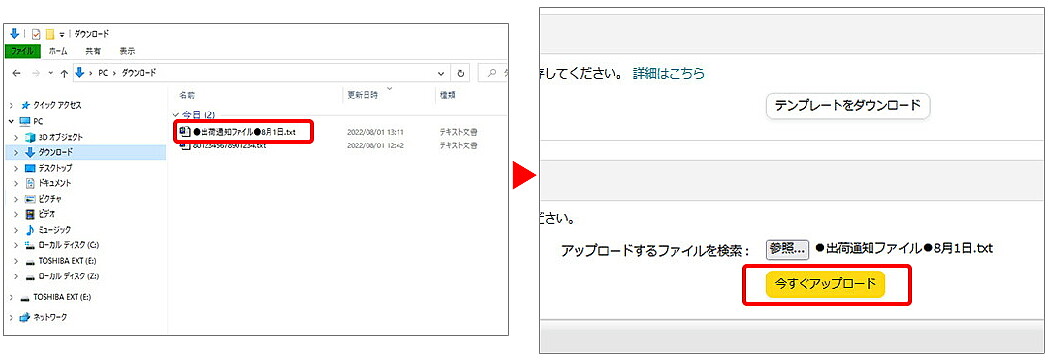Click the ローカル ディスク (Z:) drive icon
Viewport: 1050px width, 360px height.
(30, 276)
